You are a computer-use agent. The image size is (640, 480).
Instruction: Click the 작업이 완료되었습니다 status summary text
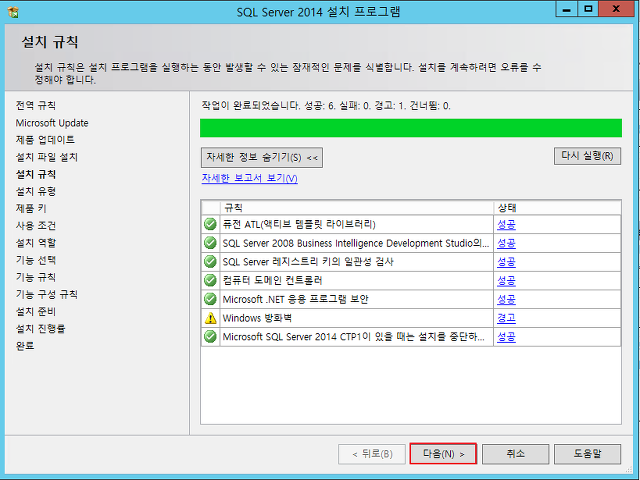pyautogui.click(x=326, y=106)
